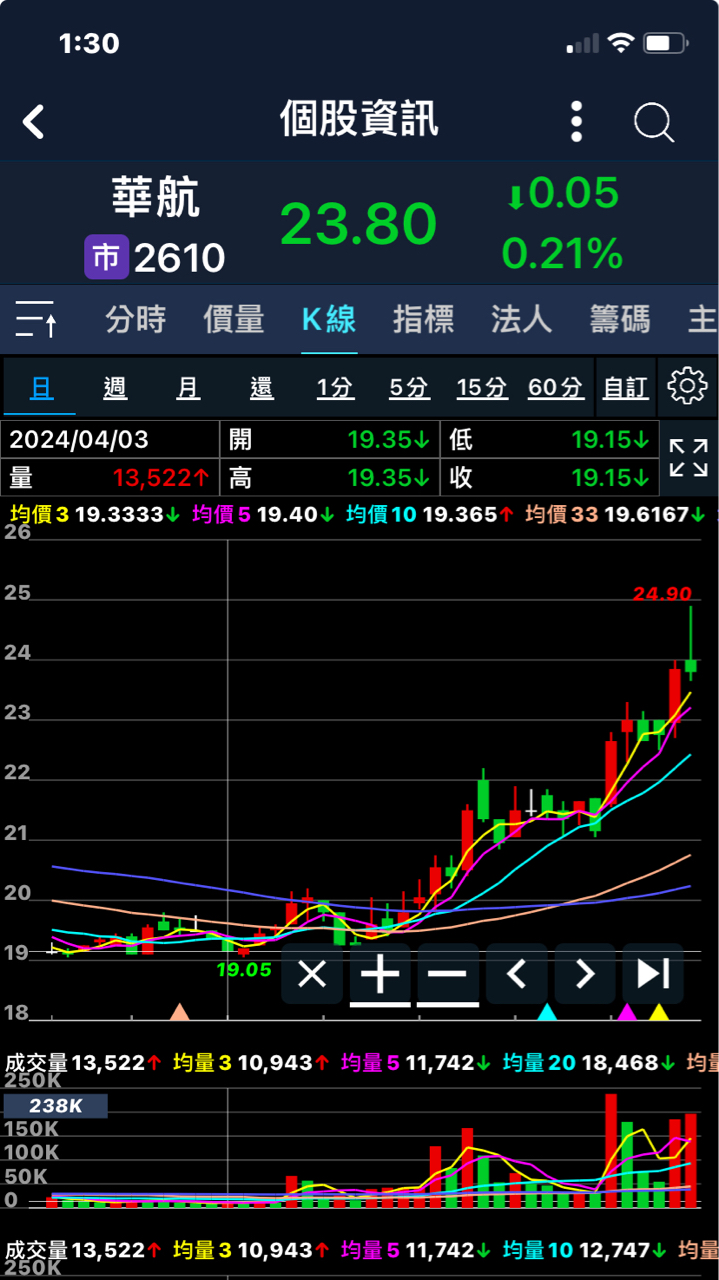Select 60分 period
The image size is (719, 1280).
[556, 387]
